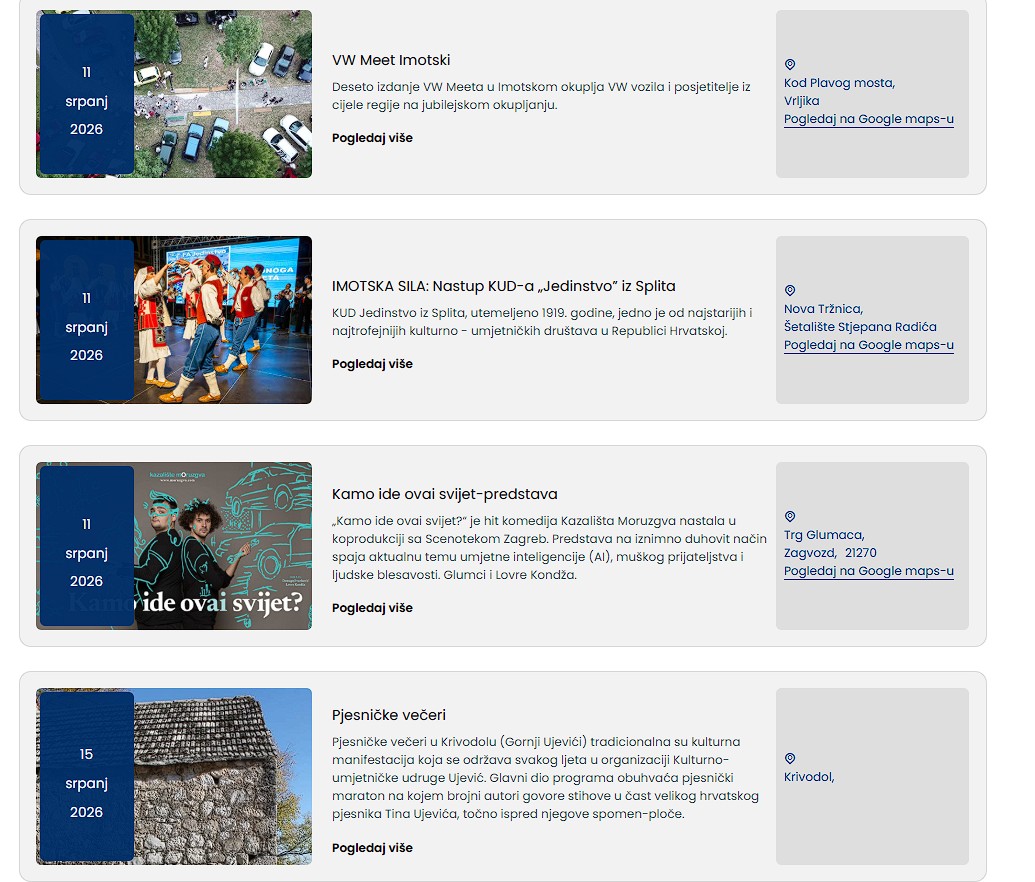1035x882 pixels.
Task: Open VW Meet Imotski event title
Action: click(391, 60)
